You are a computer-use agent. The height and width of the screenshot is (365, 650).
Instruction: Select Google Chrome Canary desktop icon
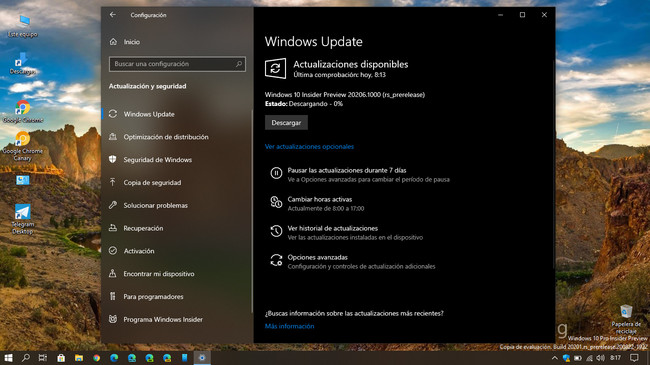[23, 146]
